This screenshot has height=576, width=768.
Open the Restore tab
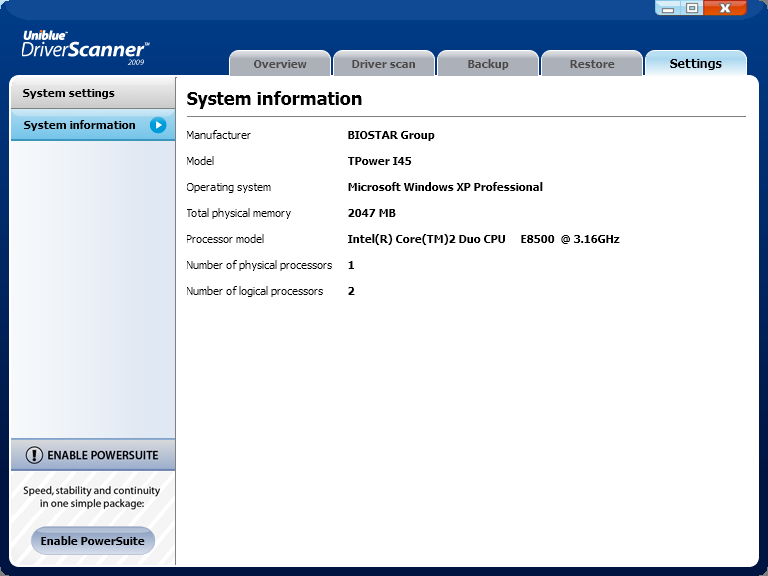pos(592,64)
